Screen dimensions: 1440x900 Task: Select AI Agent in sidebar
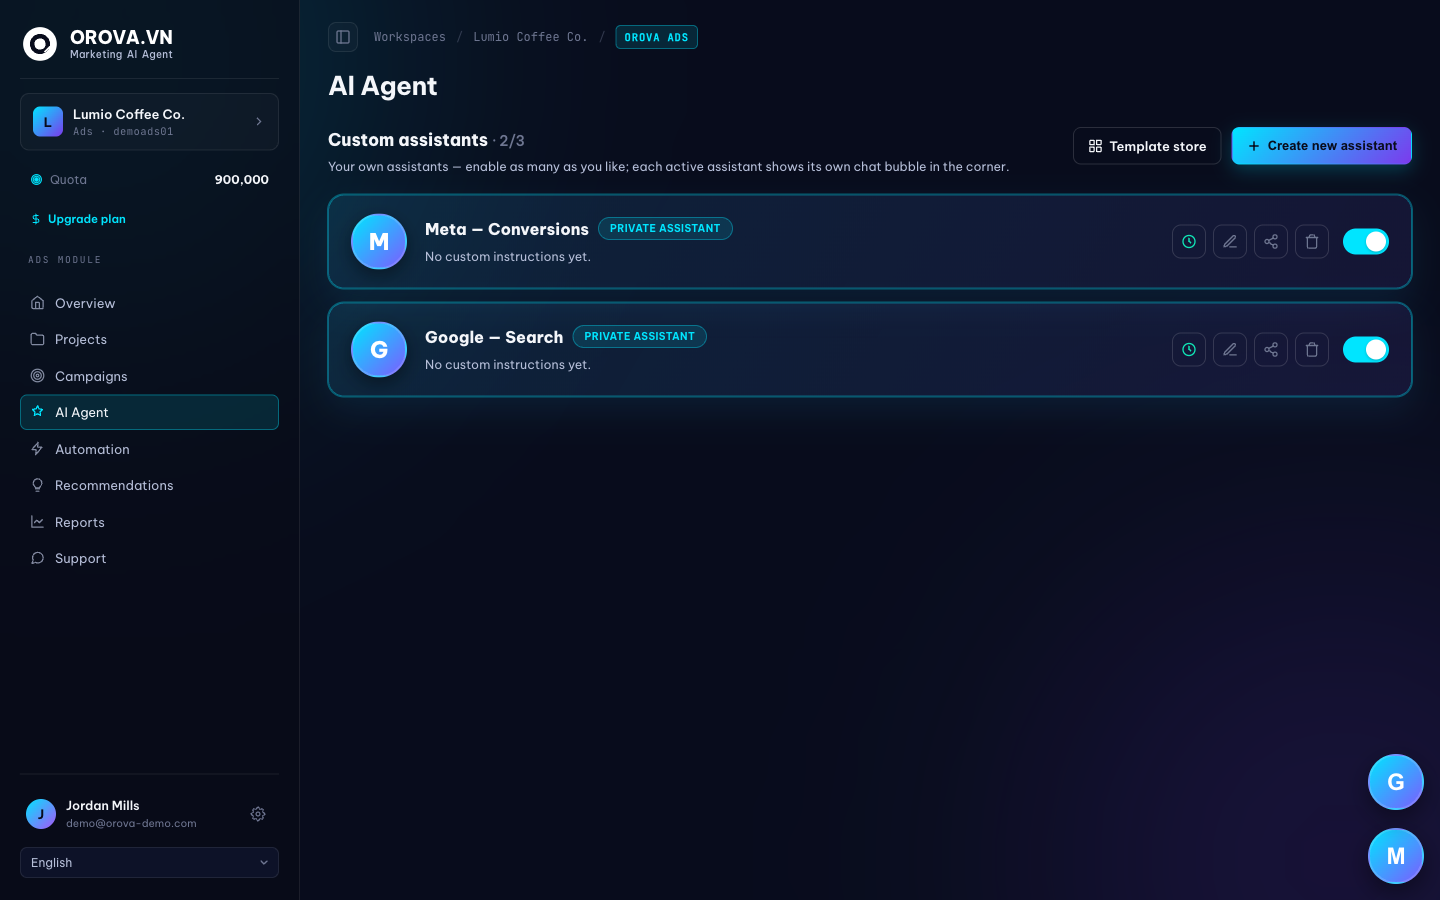coord(149,412)
